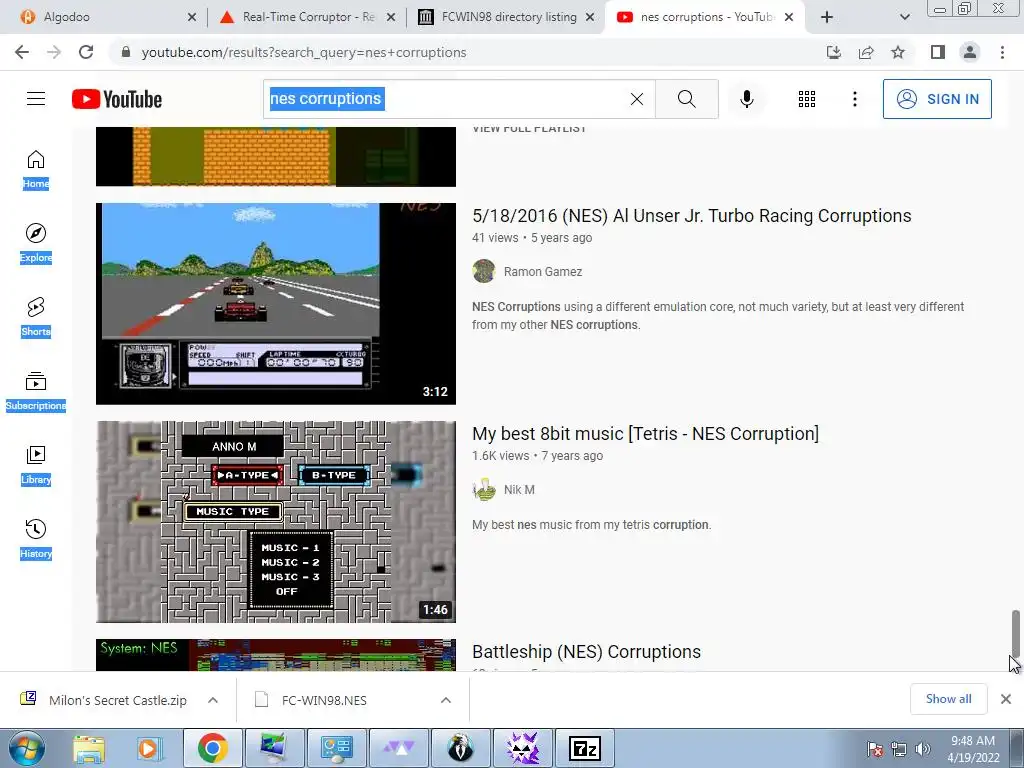This screenshot has height=768, width=1024.
Task: Open the FC-WIN98.NES downloaded file
Action: 324,700
